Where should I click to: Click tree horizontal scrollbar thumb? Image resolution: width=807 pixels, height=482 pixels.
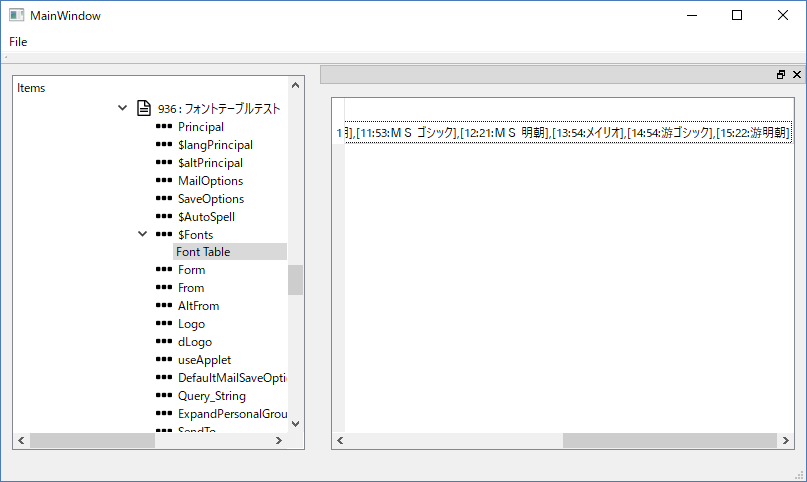click(93, 440)
